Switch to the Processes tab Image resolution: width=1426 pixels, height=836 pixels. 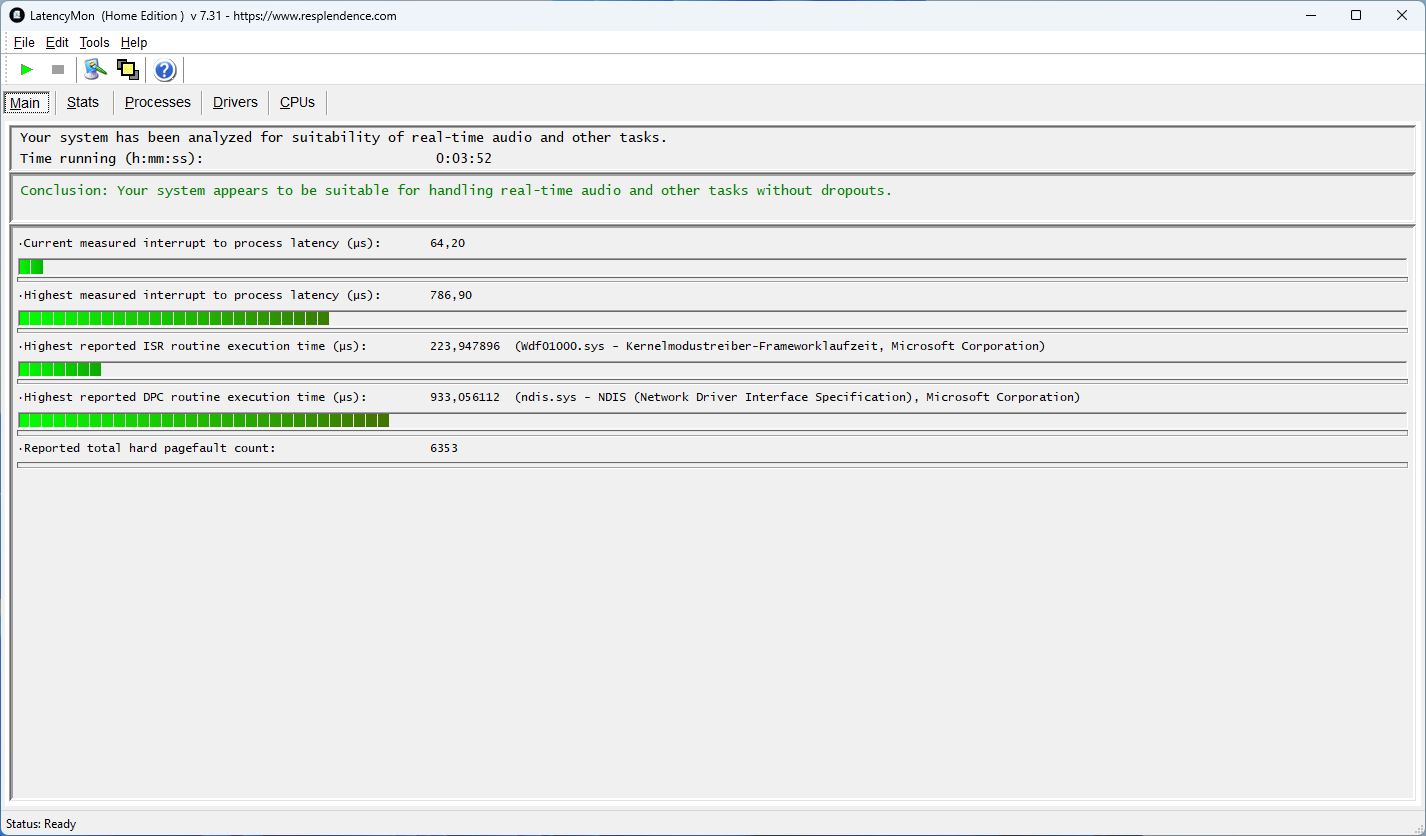pos(157,102)
